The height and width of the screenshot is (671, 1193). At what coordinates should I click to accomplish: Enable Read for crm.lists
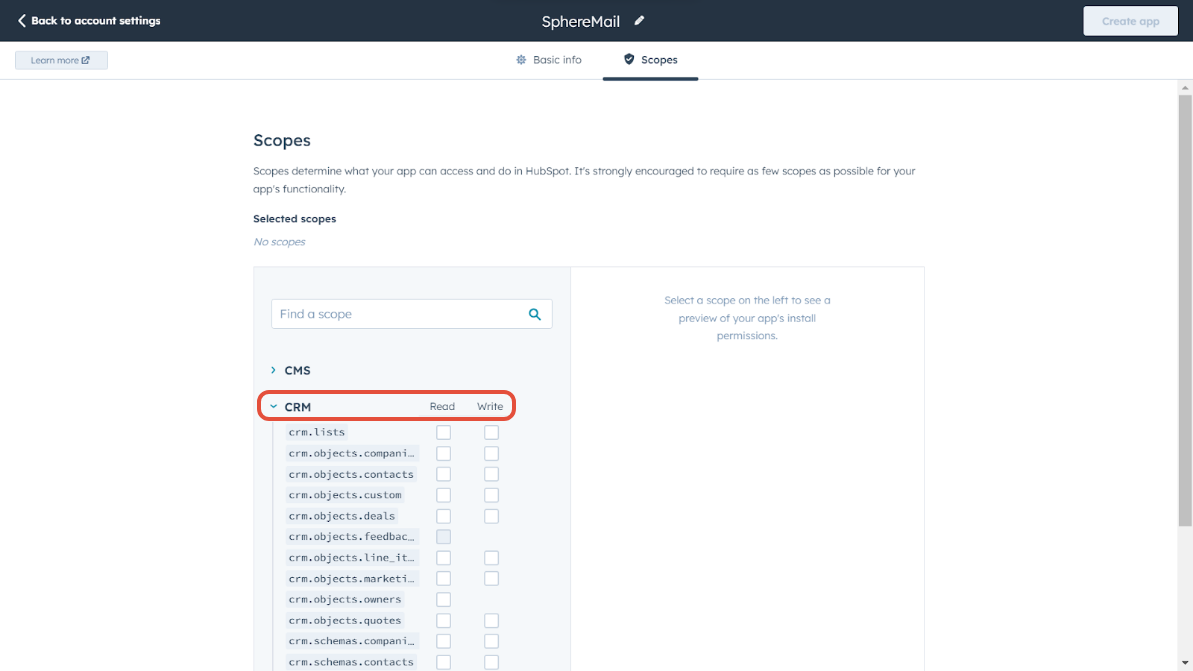[444, 433]
